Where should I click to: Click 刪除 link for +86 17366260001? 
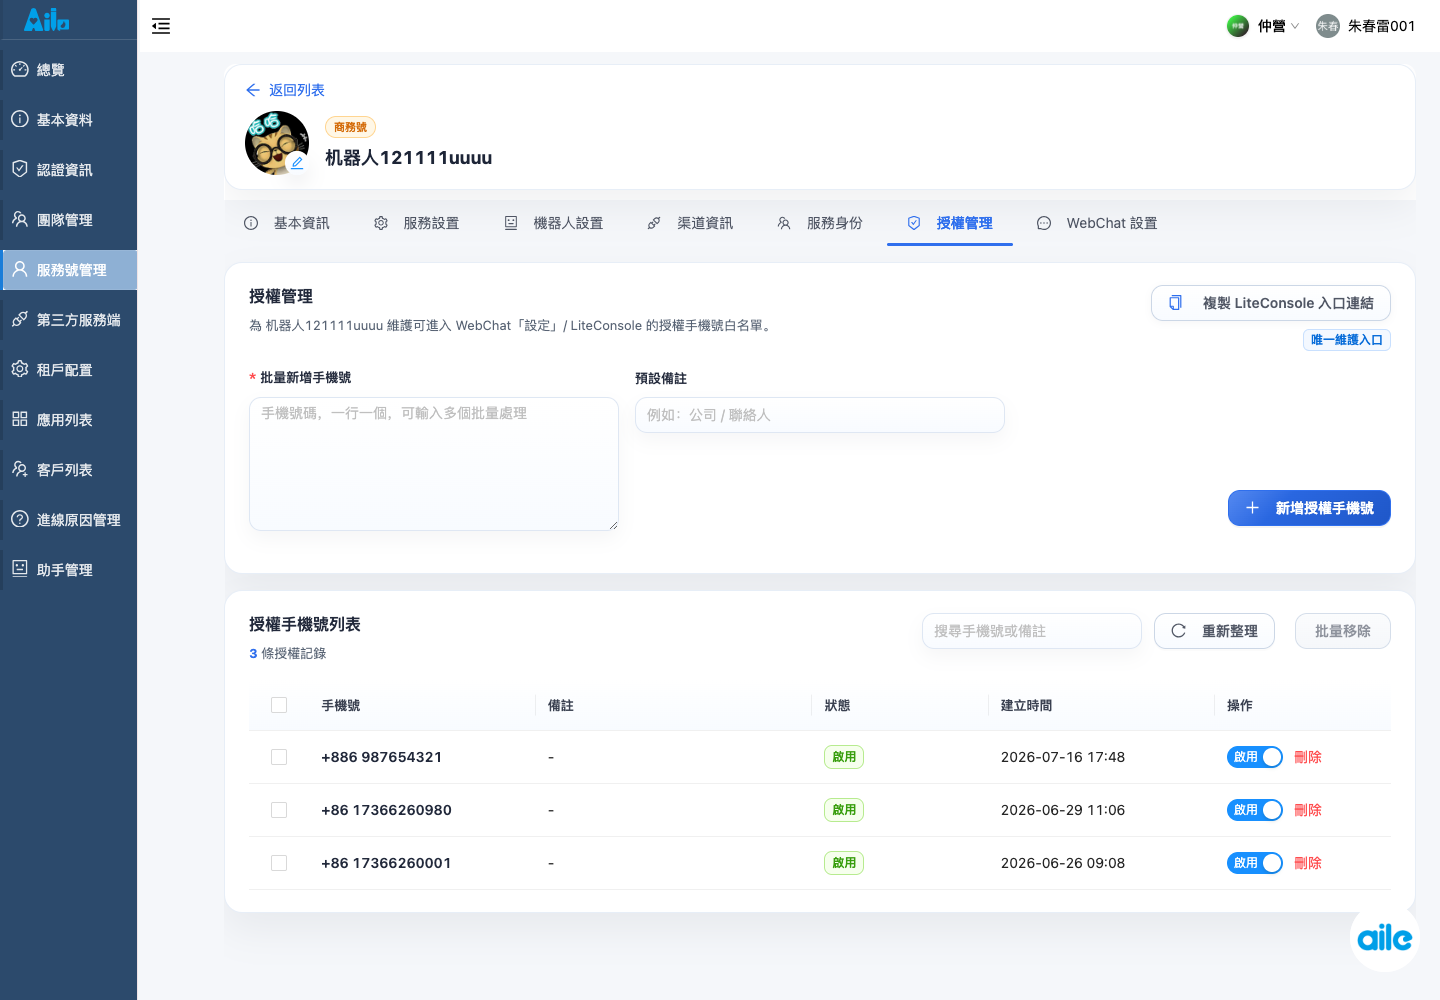1308,863
